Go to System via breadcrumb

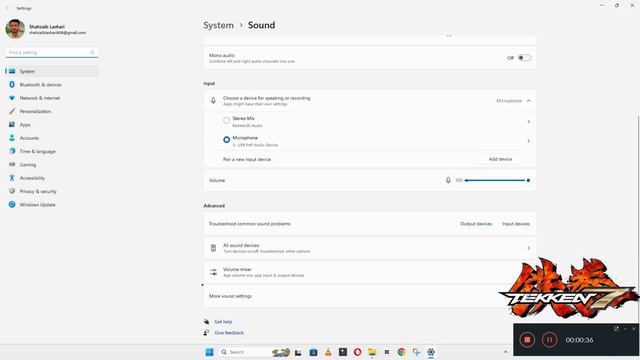[x=218, y=25]
